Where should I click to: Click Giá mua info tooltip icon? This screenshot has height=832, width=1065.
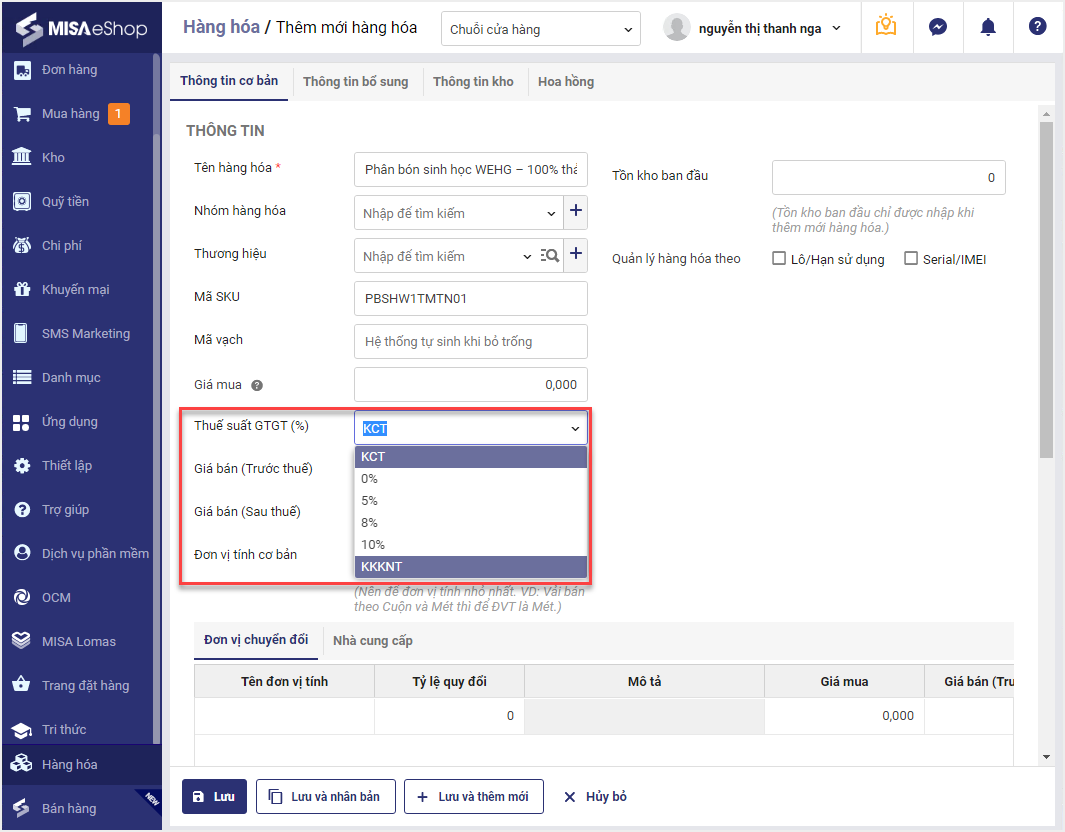coord(257,386)
